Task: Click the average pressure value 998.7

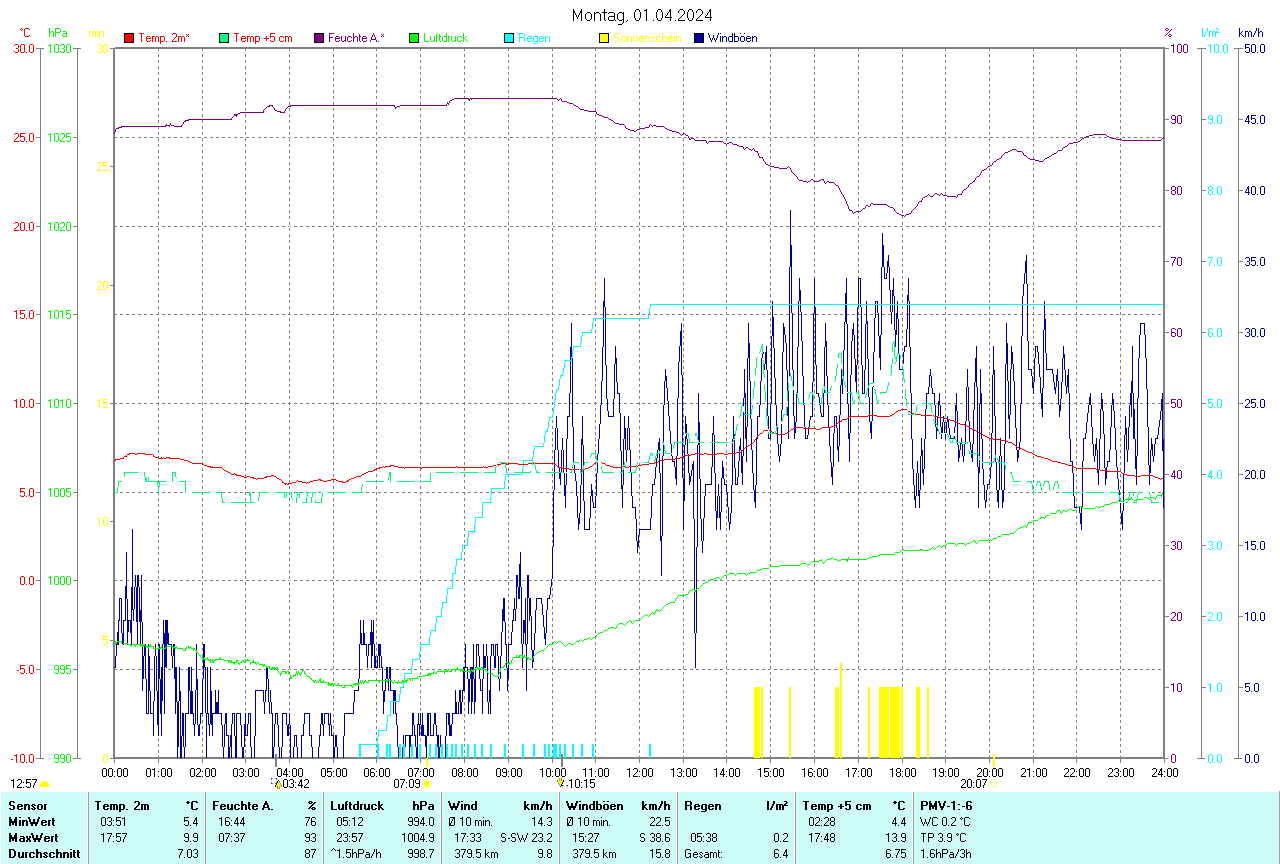Action: 420,854
